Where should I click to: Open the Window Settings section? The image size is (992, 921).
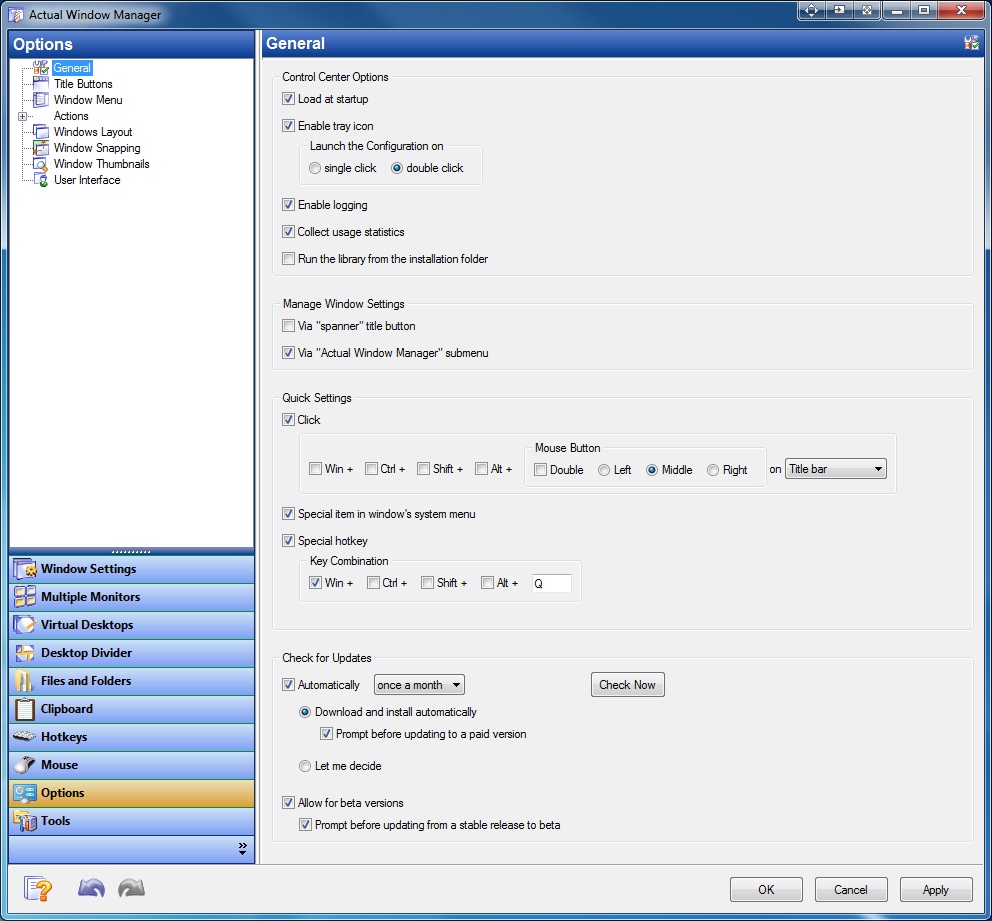click(x=132, y=569)
